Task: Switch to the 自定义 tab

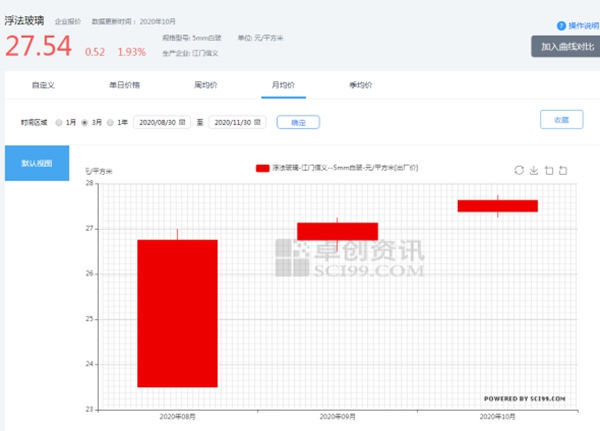Action: 43,85
